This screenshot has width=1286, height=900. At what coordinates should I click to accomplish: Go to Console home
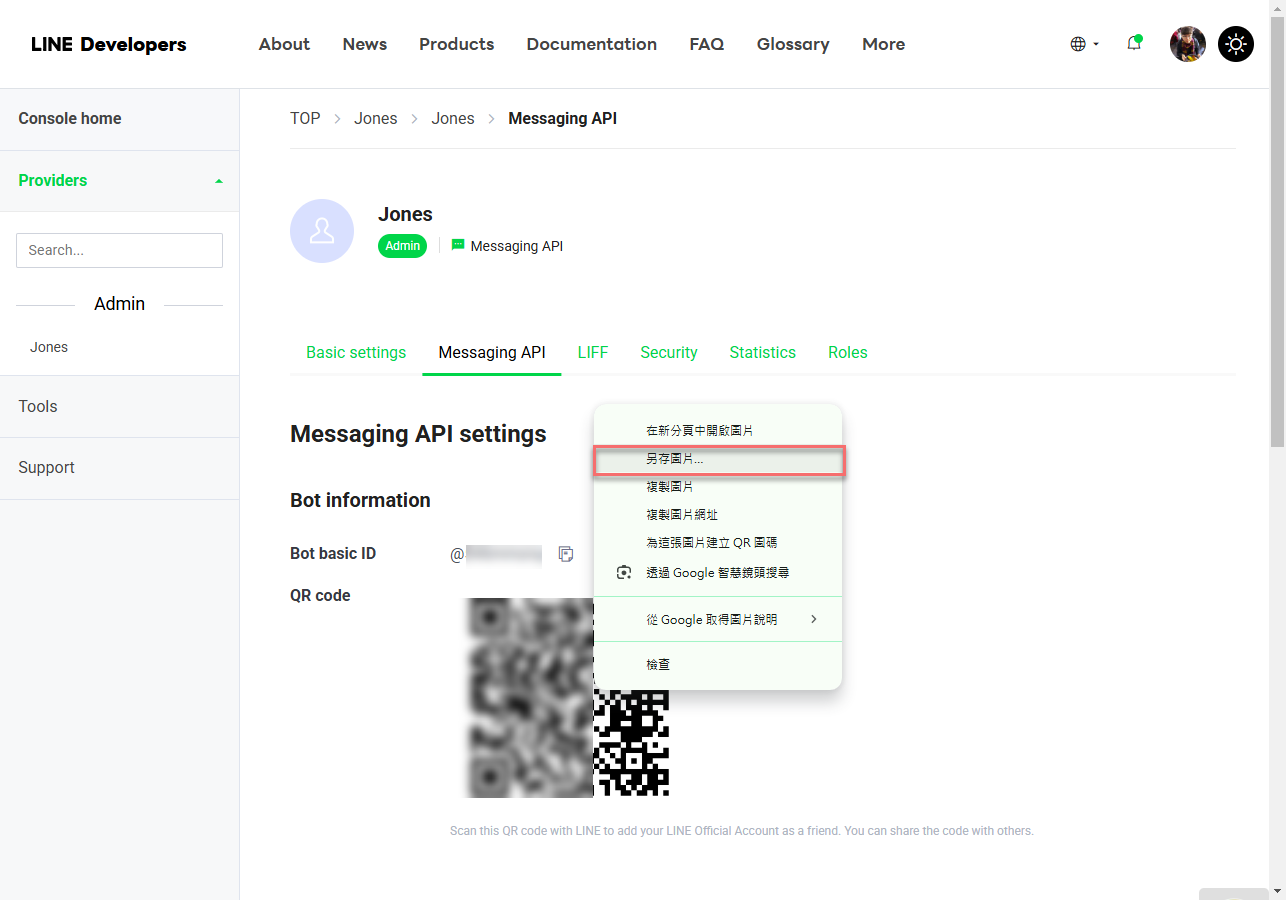coord(119,119)
